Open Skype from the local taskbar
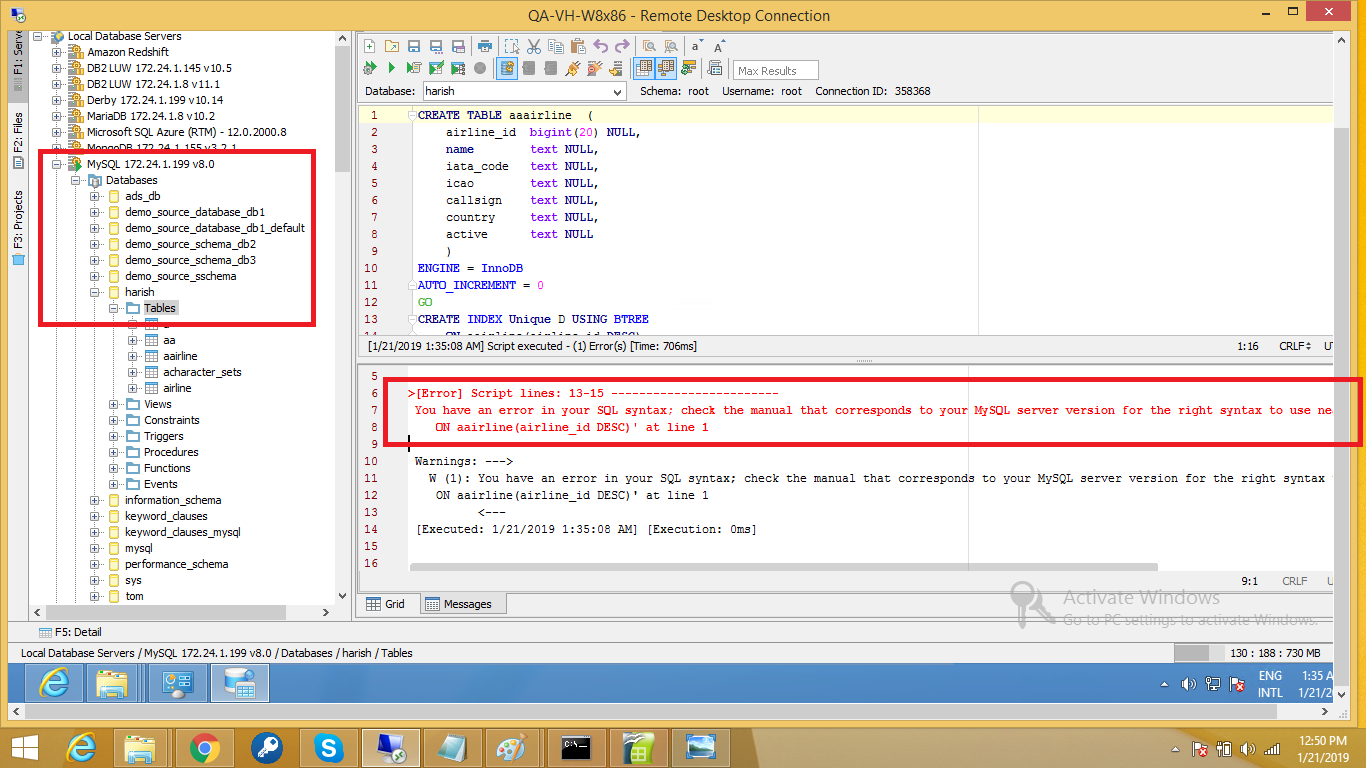The width and height of the screenshot is (1366, 768). [328, 747]
